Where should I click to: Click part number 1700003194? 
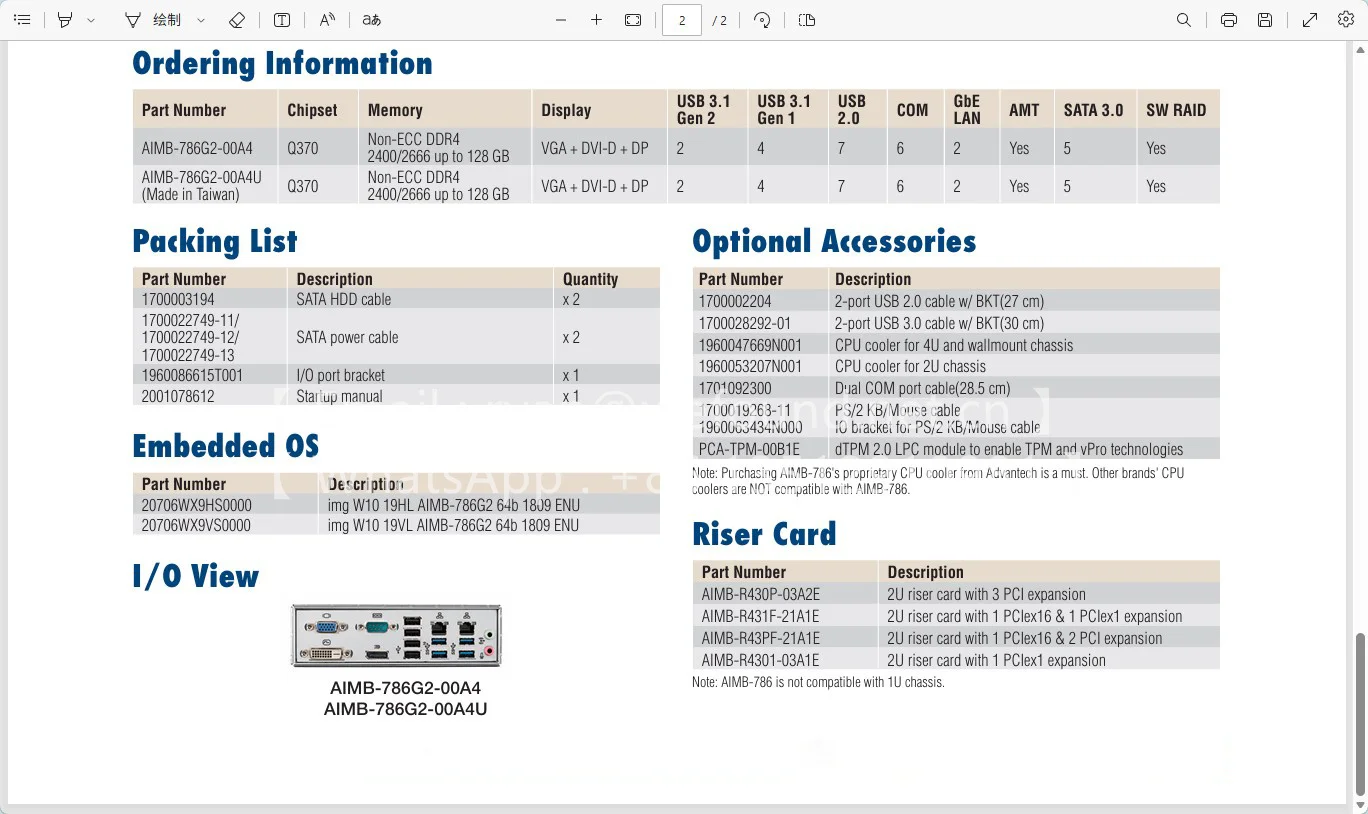[x=178, y=299]
